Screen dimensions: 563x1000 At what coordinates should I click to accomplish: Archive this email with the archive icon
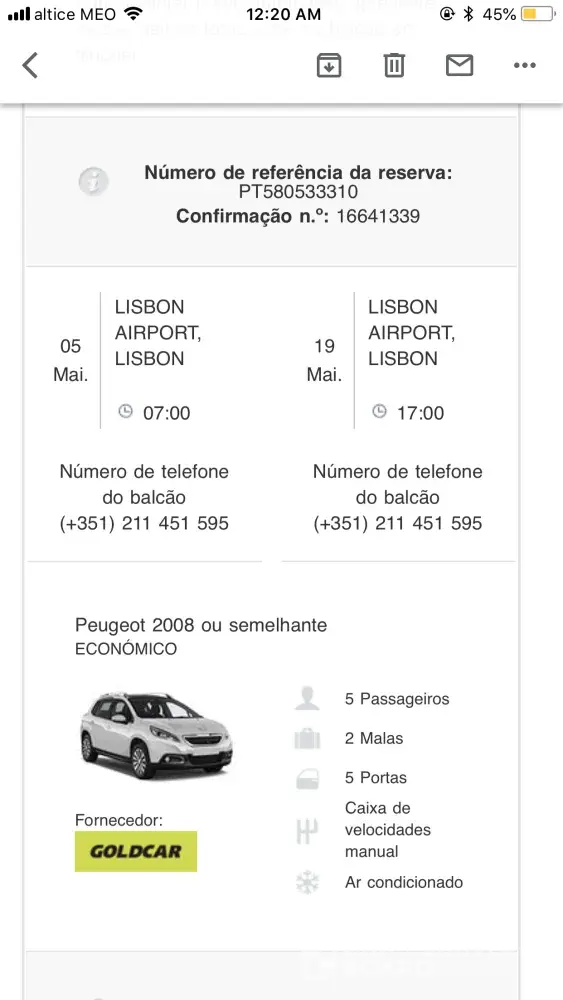(329, 65)
